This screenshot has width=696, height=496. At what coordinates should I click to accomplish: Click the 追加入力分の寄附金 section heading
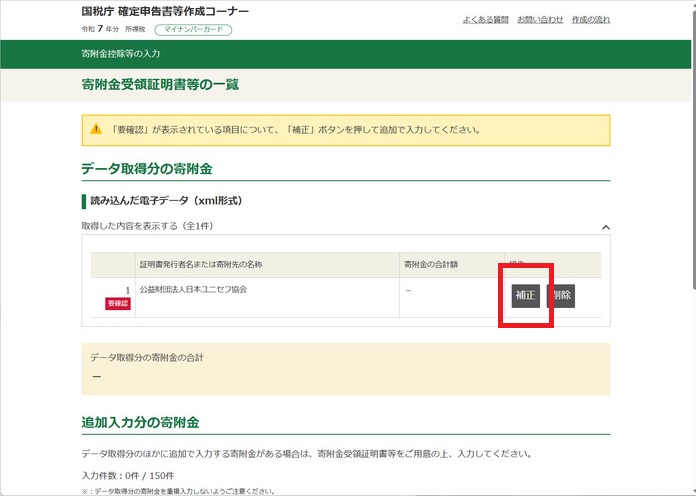[146, 423]
